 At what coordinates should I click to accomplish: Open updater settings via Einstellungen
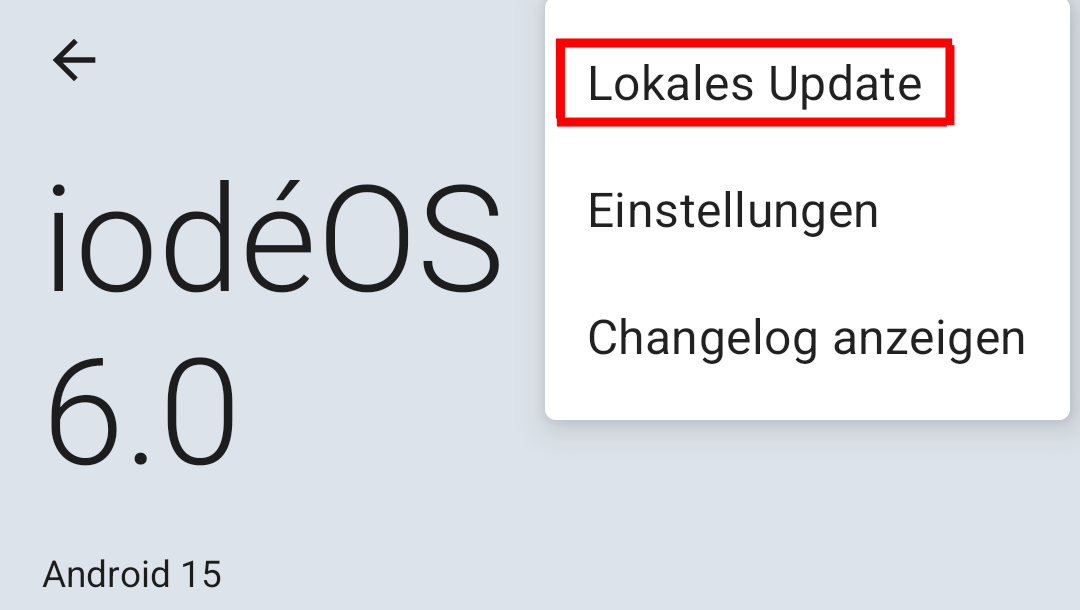pyautogui.click(x=733, y=211)
